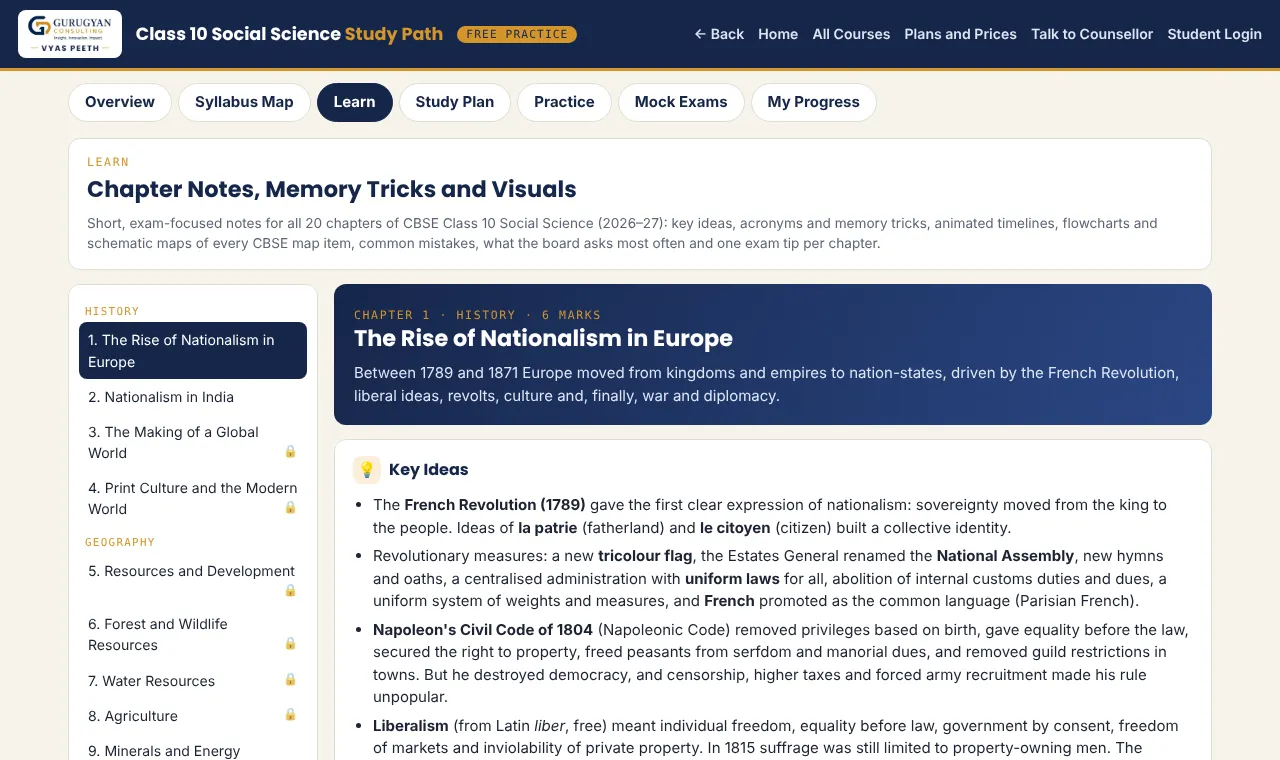Open the Study Plan tab
Viewport: 1280px width, 760px height.
pyautogui.click(x=455, y=102)
